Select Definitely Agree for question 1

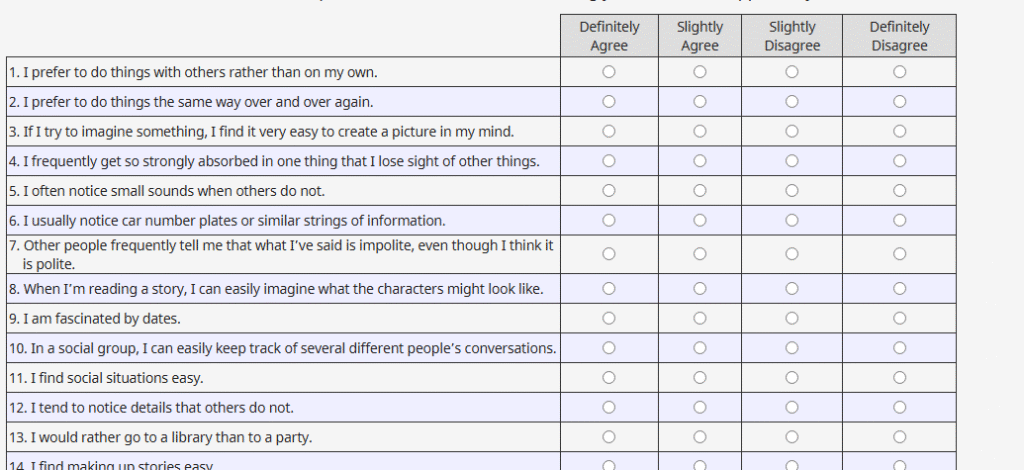[x=609, y=72]
